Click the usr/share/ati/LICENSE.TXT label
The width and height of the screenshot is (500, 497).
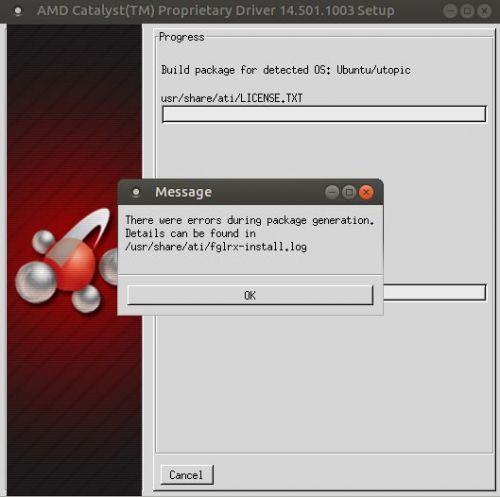(232, 98)
